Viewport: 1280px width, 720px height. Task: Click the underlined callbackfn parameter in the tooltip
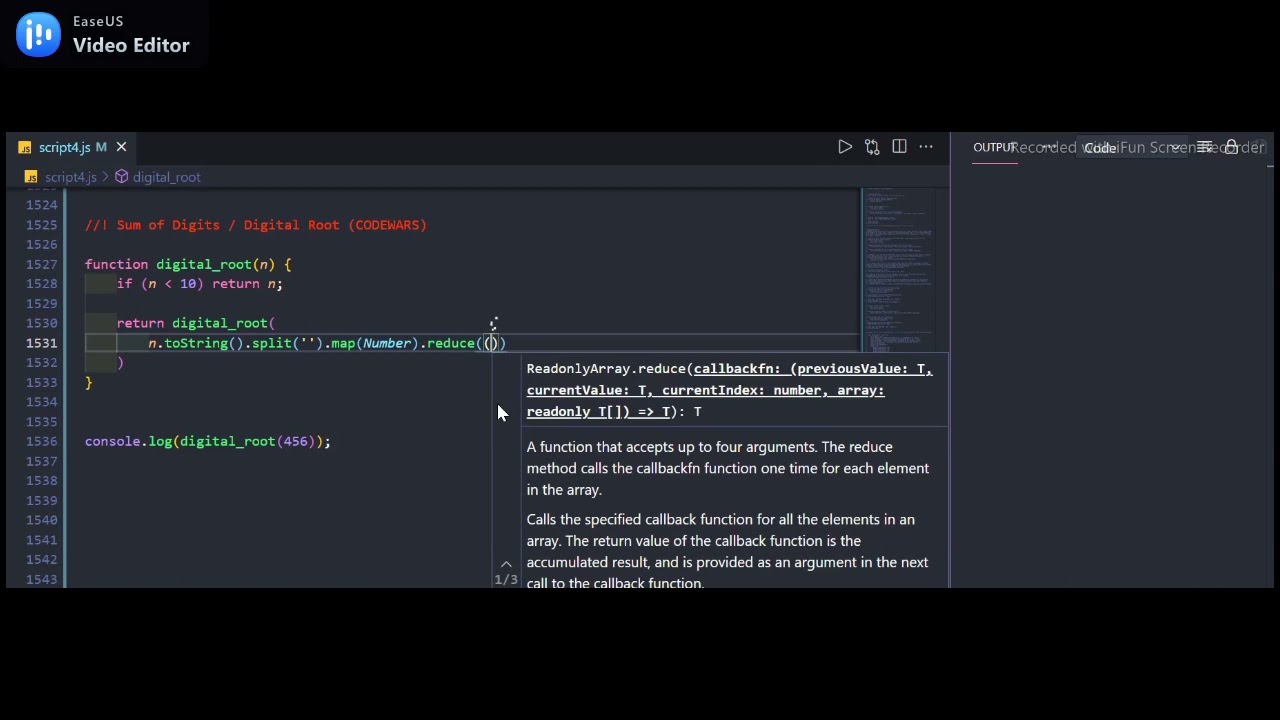(x=729, y=390)
